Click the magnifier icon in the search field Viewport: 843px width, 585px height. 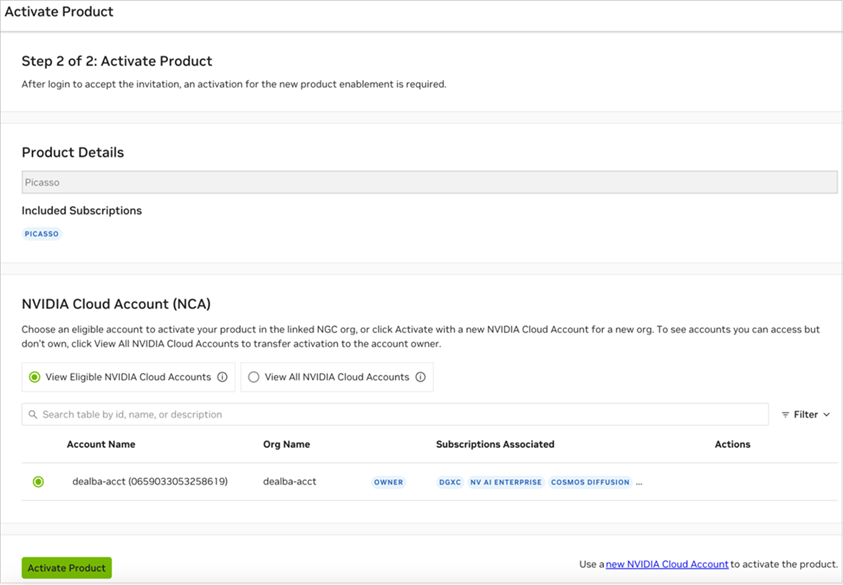click(33, 415)
